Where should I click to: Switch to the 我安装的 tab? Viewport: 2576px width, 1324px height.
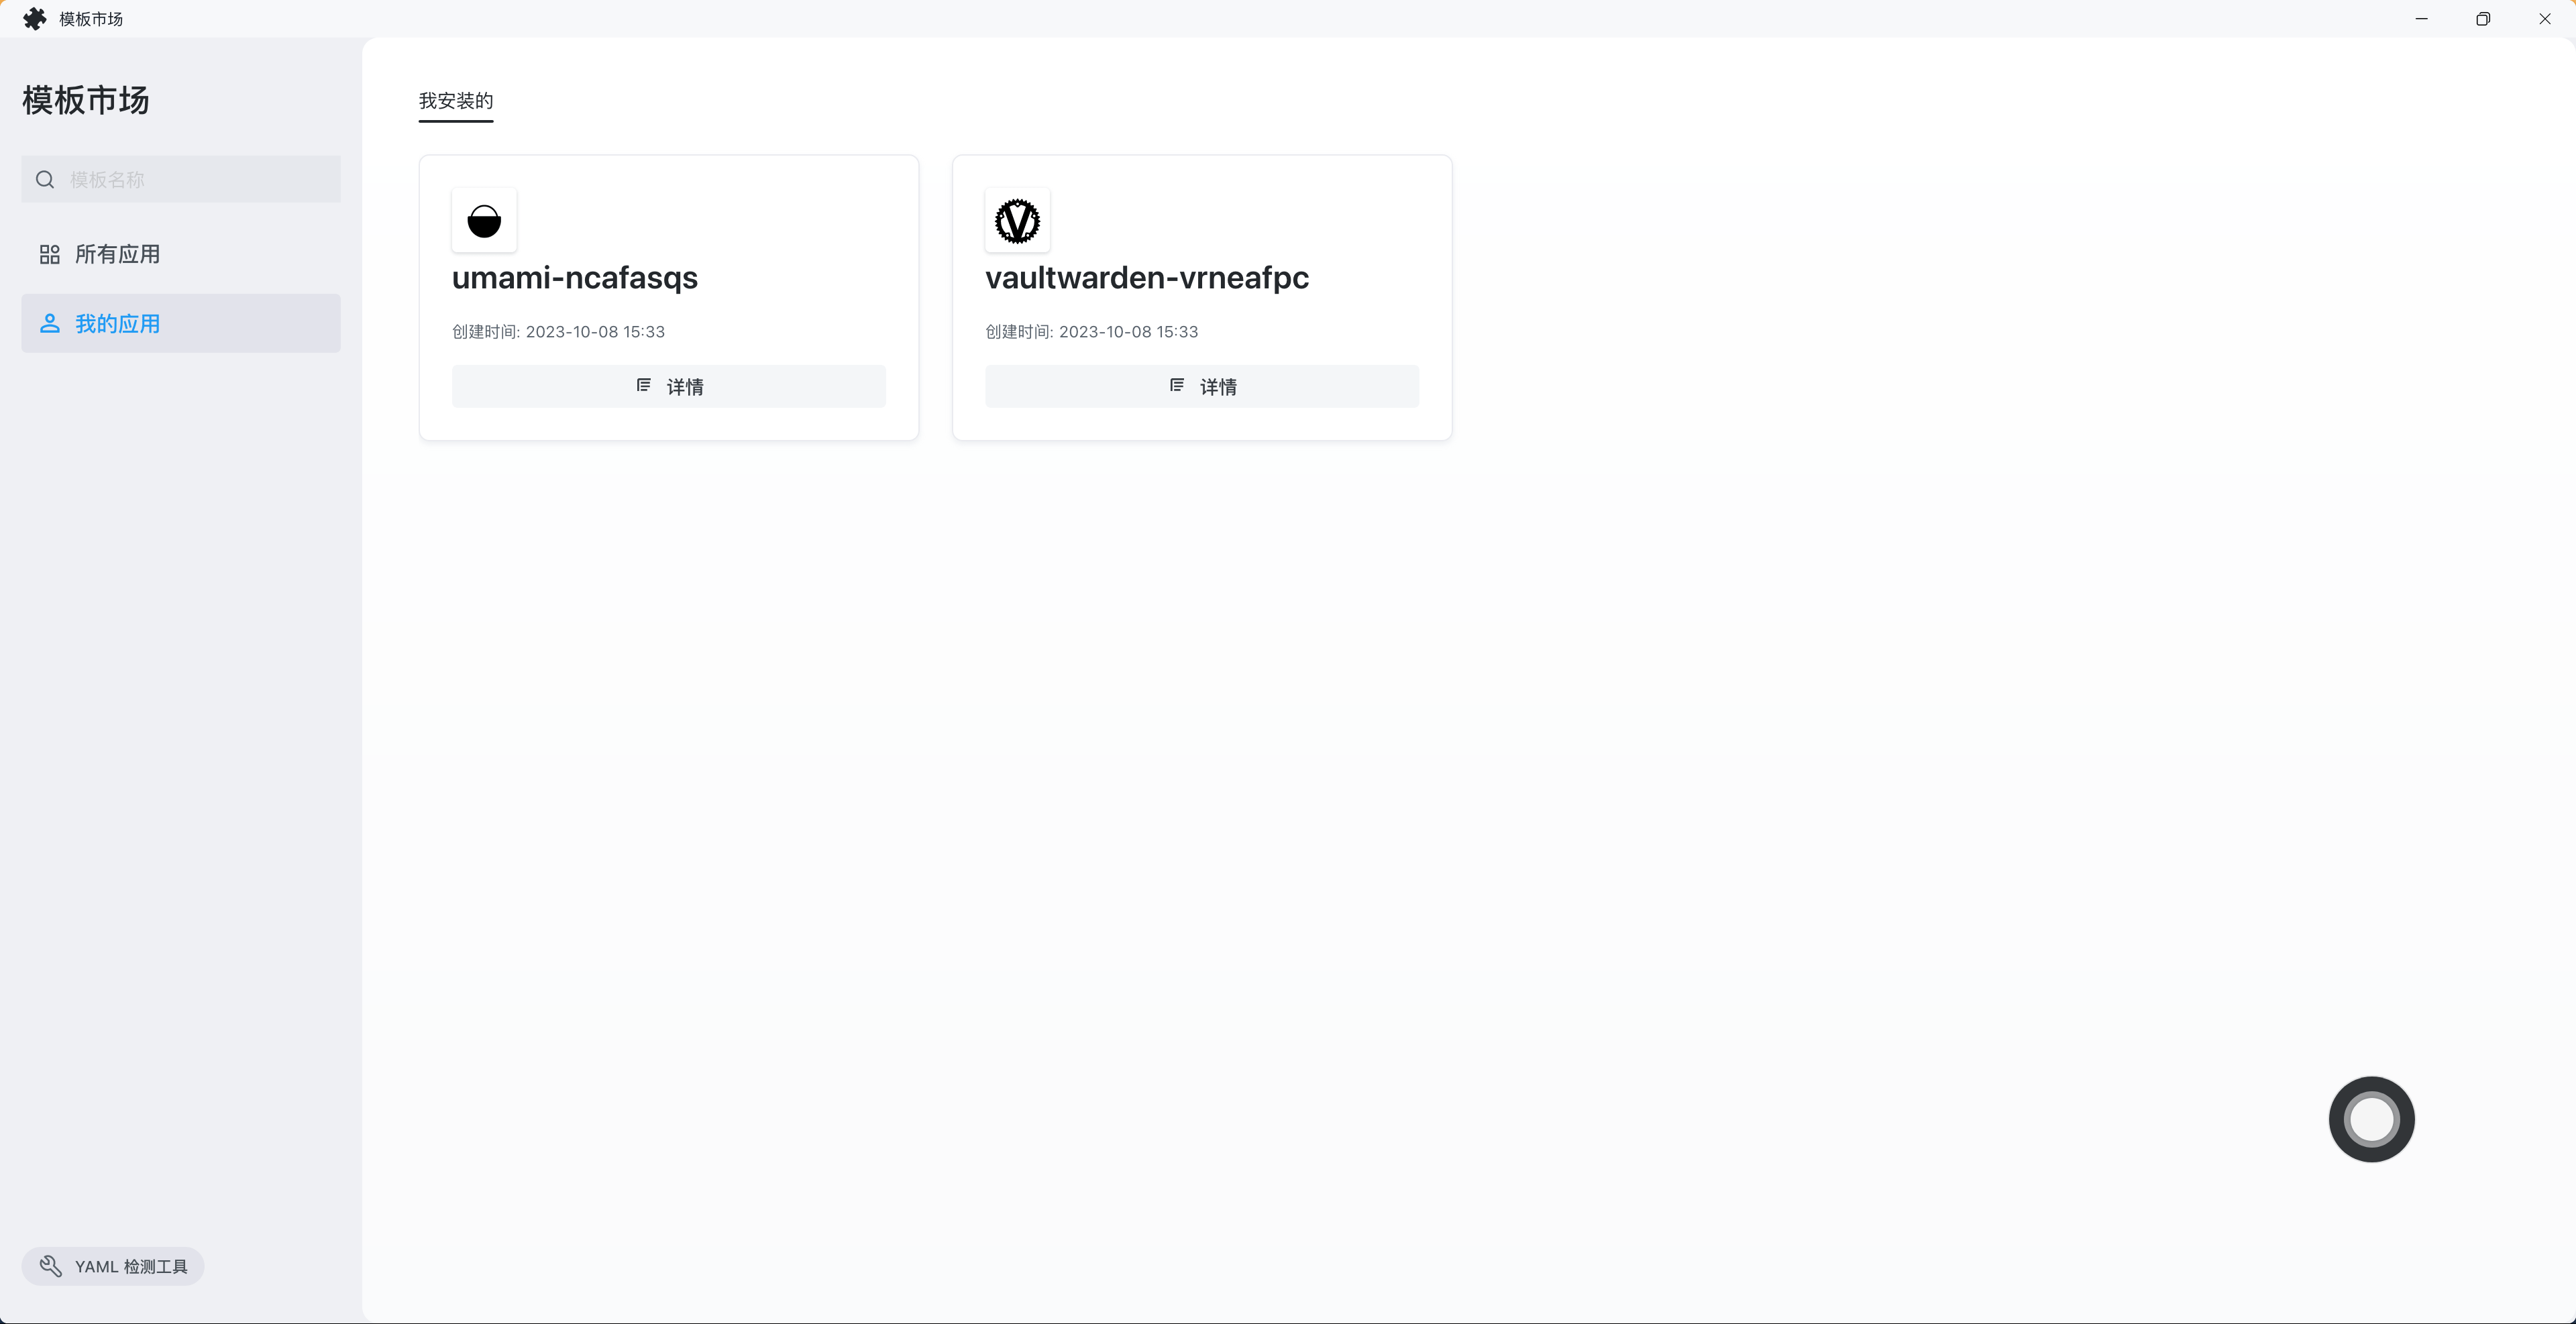[x=455, y=101]
